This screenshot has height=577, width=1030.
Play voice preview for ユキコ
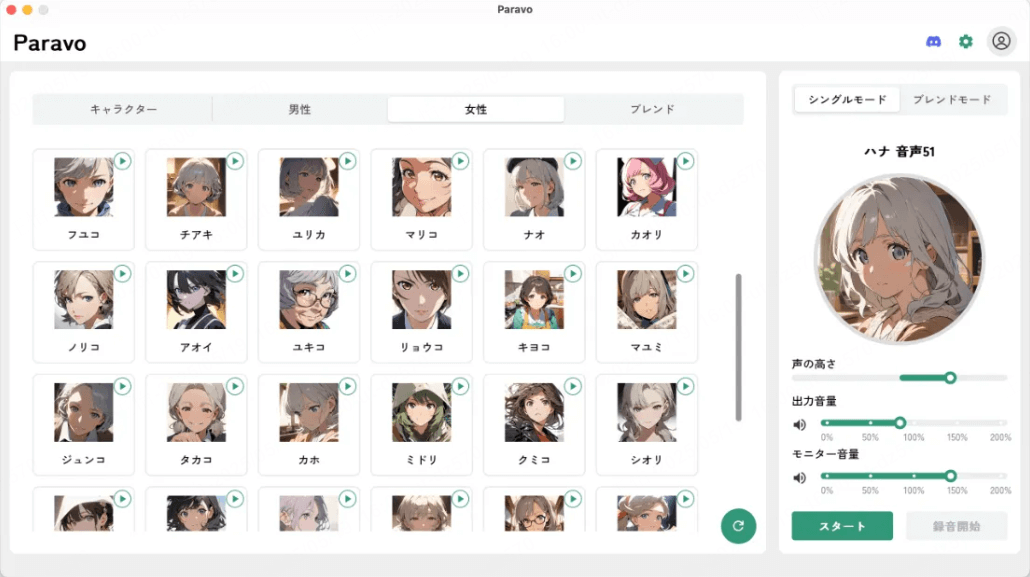pyautogui.click(x=347, y=273)
